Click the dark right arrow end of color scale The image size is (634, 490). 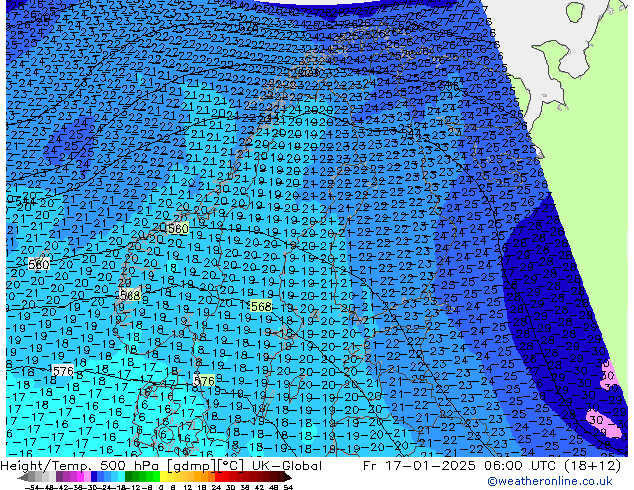[x=288, y=477]
